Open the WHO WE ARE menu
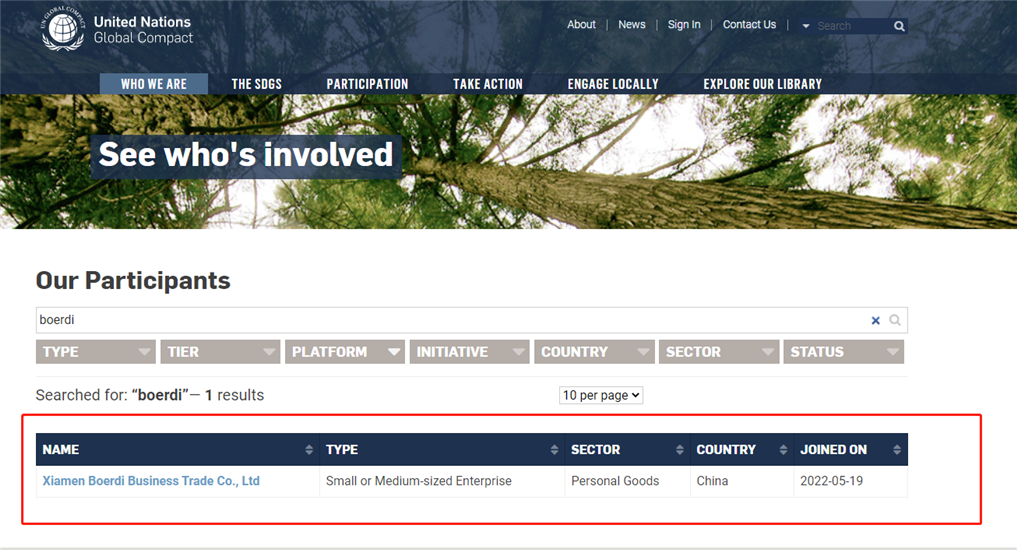This screenshot has width=1017, height=550. 154,84
